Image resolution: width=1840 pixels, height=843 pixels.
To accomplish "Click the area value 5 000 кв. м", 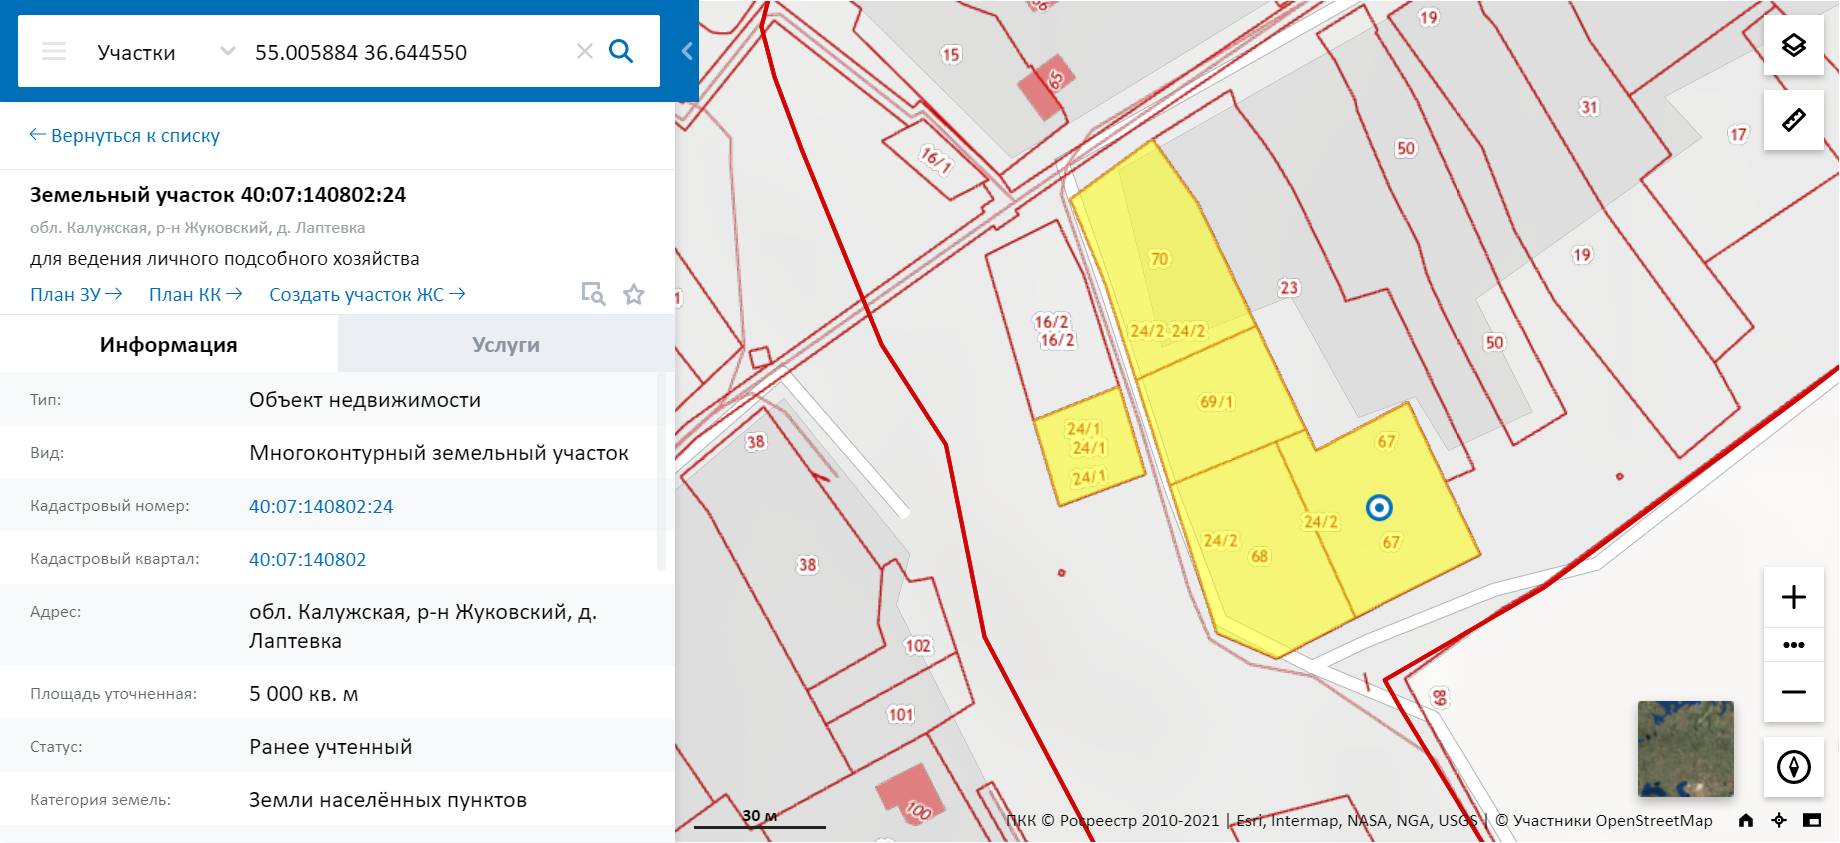I will click(x=304, y=694).
